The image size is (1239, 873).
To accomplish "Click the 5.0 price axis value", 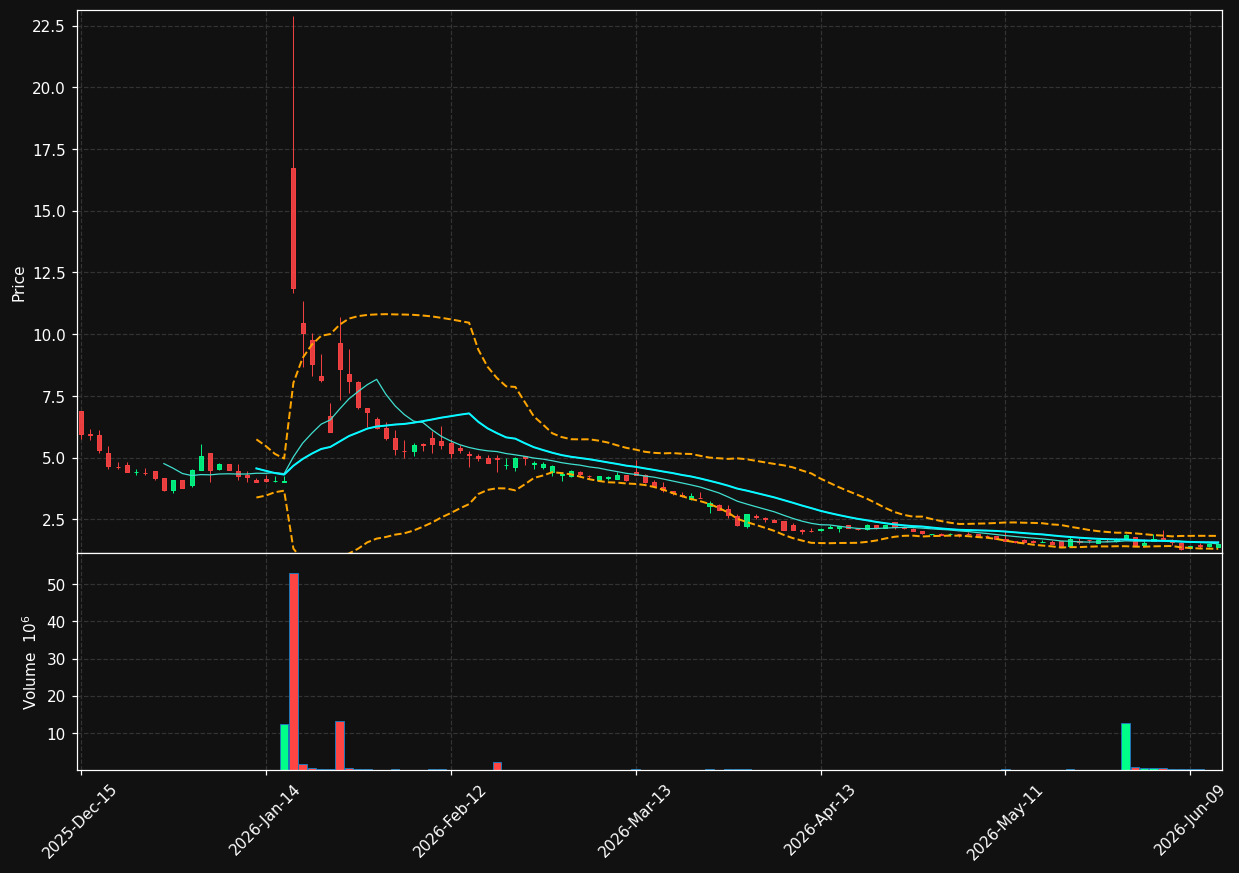I will [x=53, y=458].
